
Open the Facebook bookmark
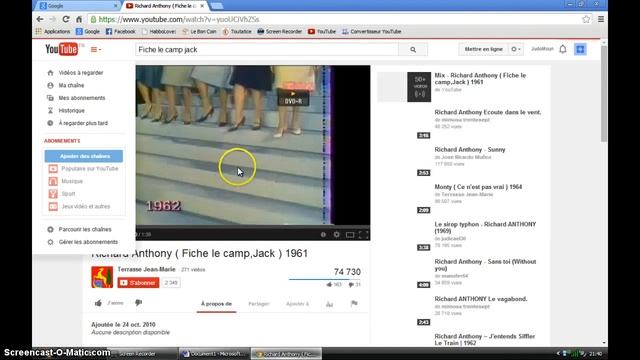click(120, 31)
